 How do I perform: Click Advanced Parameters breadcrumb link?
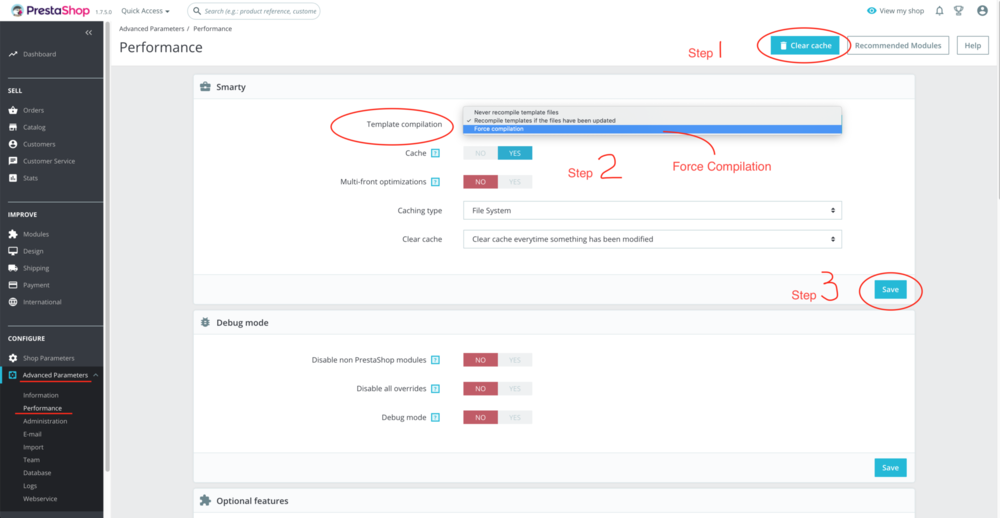152,29
